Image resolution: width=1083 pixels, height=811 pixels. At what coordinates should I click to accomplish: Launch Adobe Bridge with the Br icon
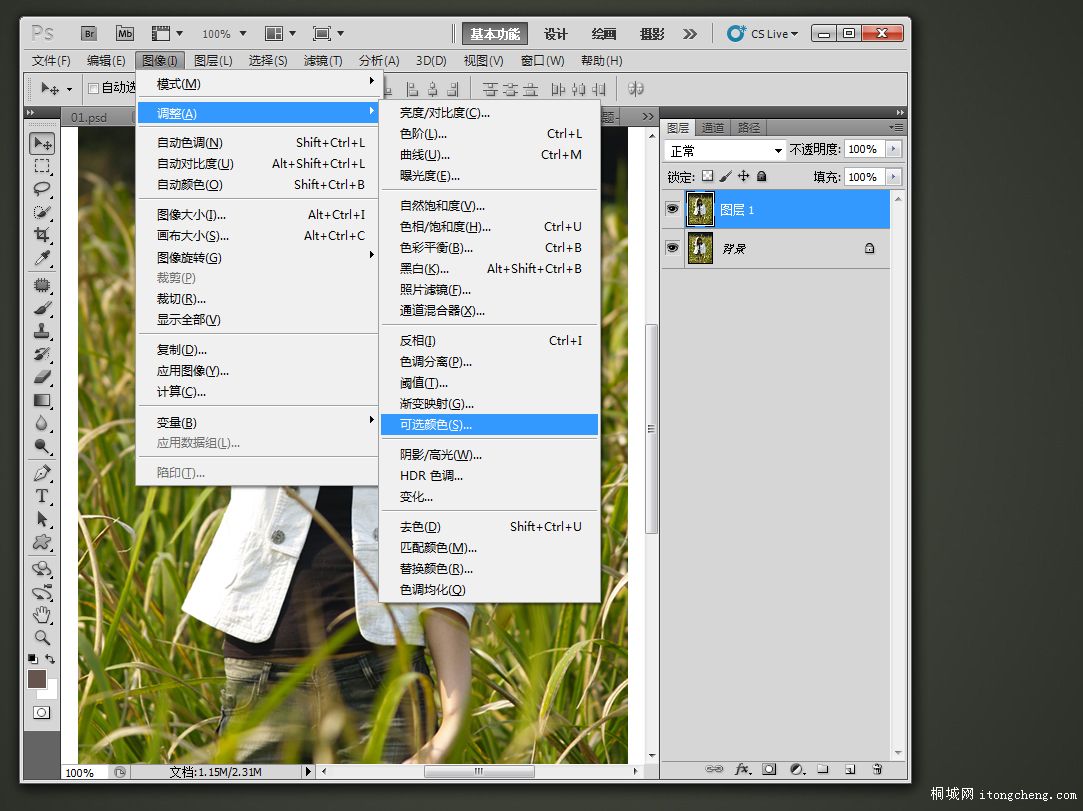[89, 34]
